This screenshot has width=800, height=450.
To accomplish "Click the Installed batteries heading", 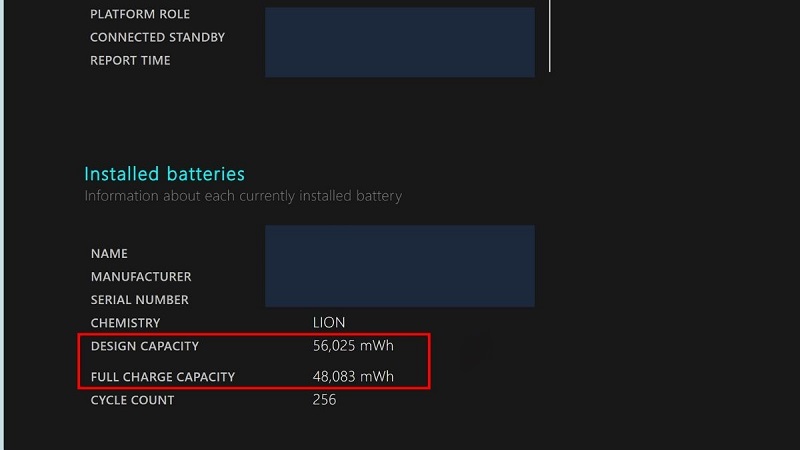I will click(164, 174).
